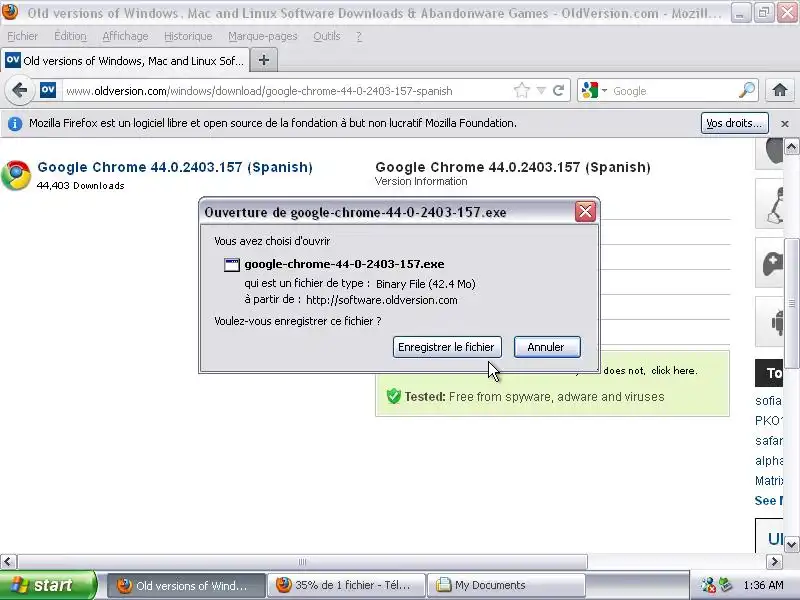The width and height of the screenshot is (800, 600).
Task: Click the Vos droits button
Action: point(734,123)
